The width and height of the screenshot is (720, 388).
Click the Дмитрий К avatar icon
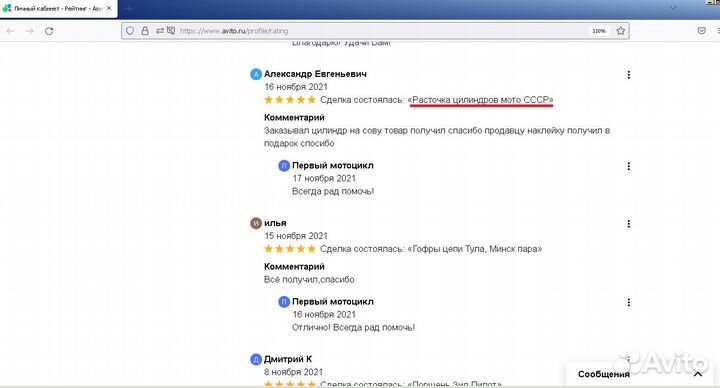[256, 360]
